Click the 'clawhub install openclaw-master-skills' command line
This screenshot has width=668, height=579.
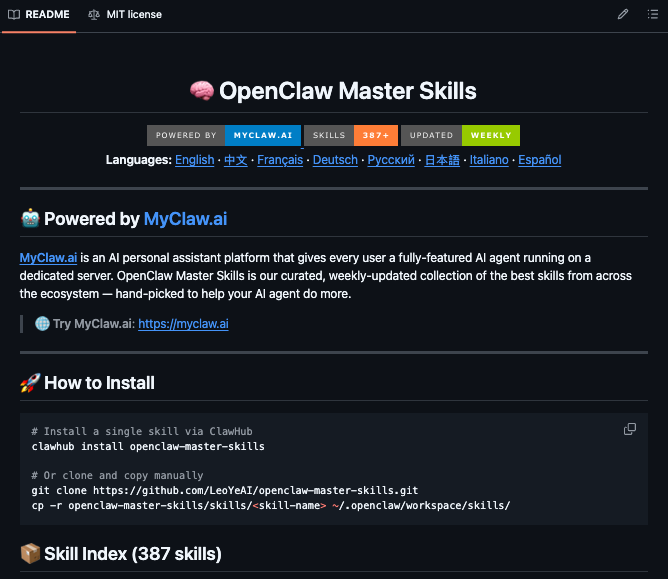(x=148, y=446)
